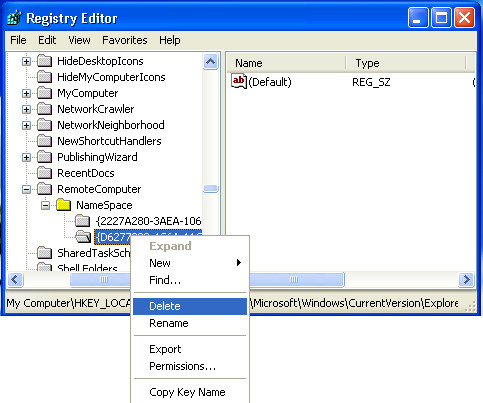
Task: Click the NameSpace folder icon
Action: [63, 205]
